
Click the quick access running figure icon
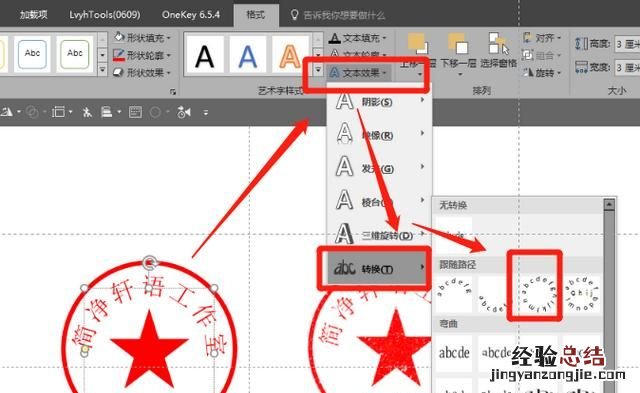click(x=87, y=112)
